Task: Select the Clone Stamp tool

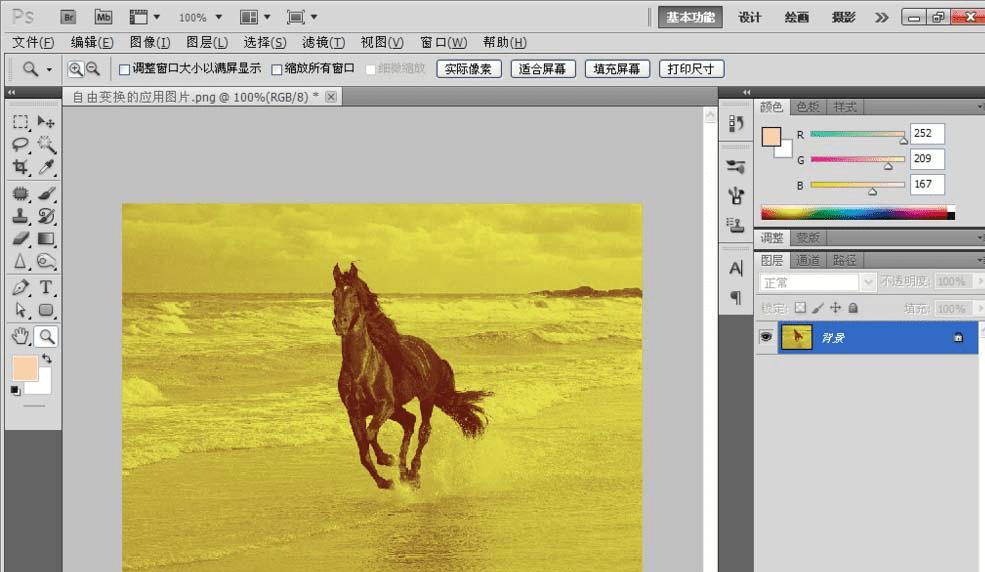Action: [20, 215]
